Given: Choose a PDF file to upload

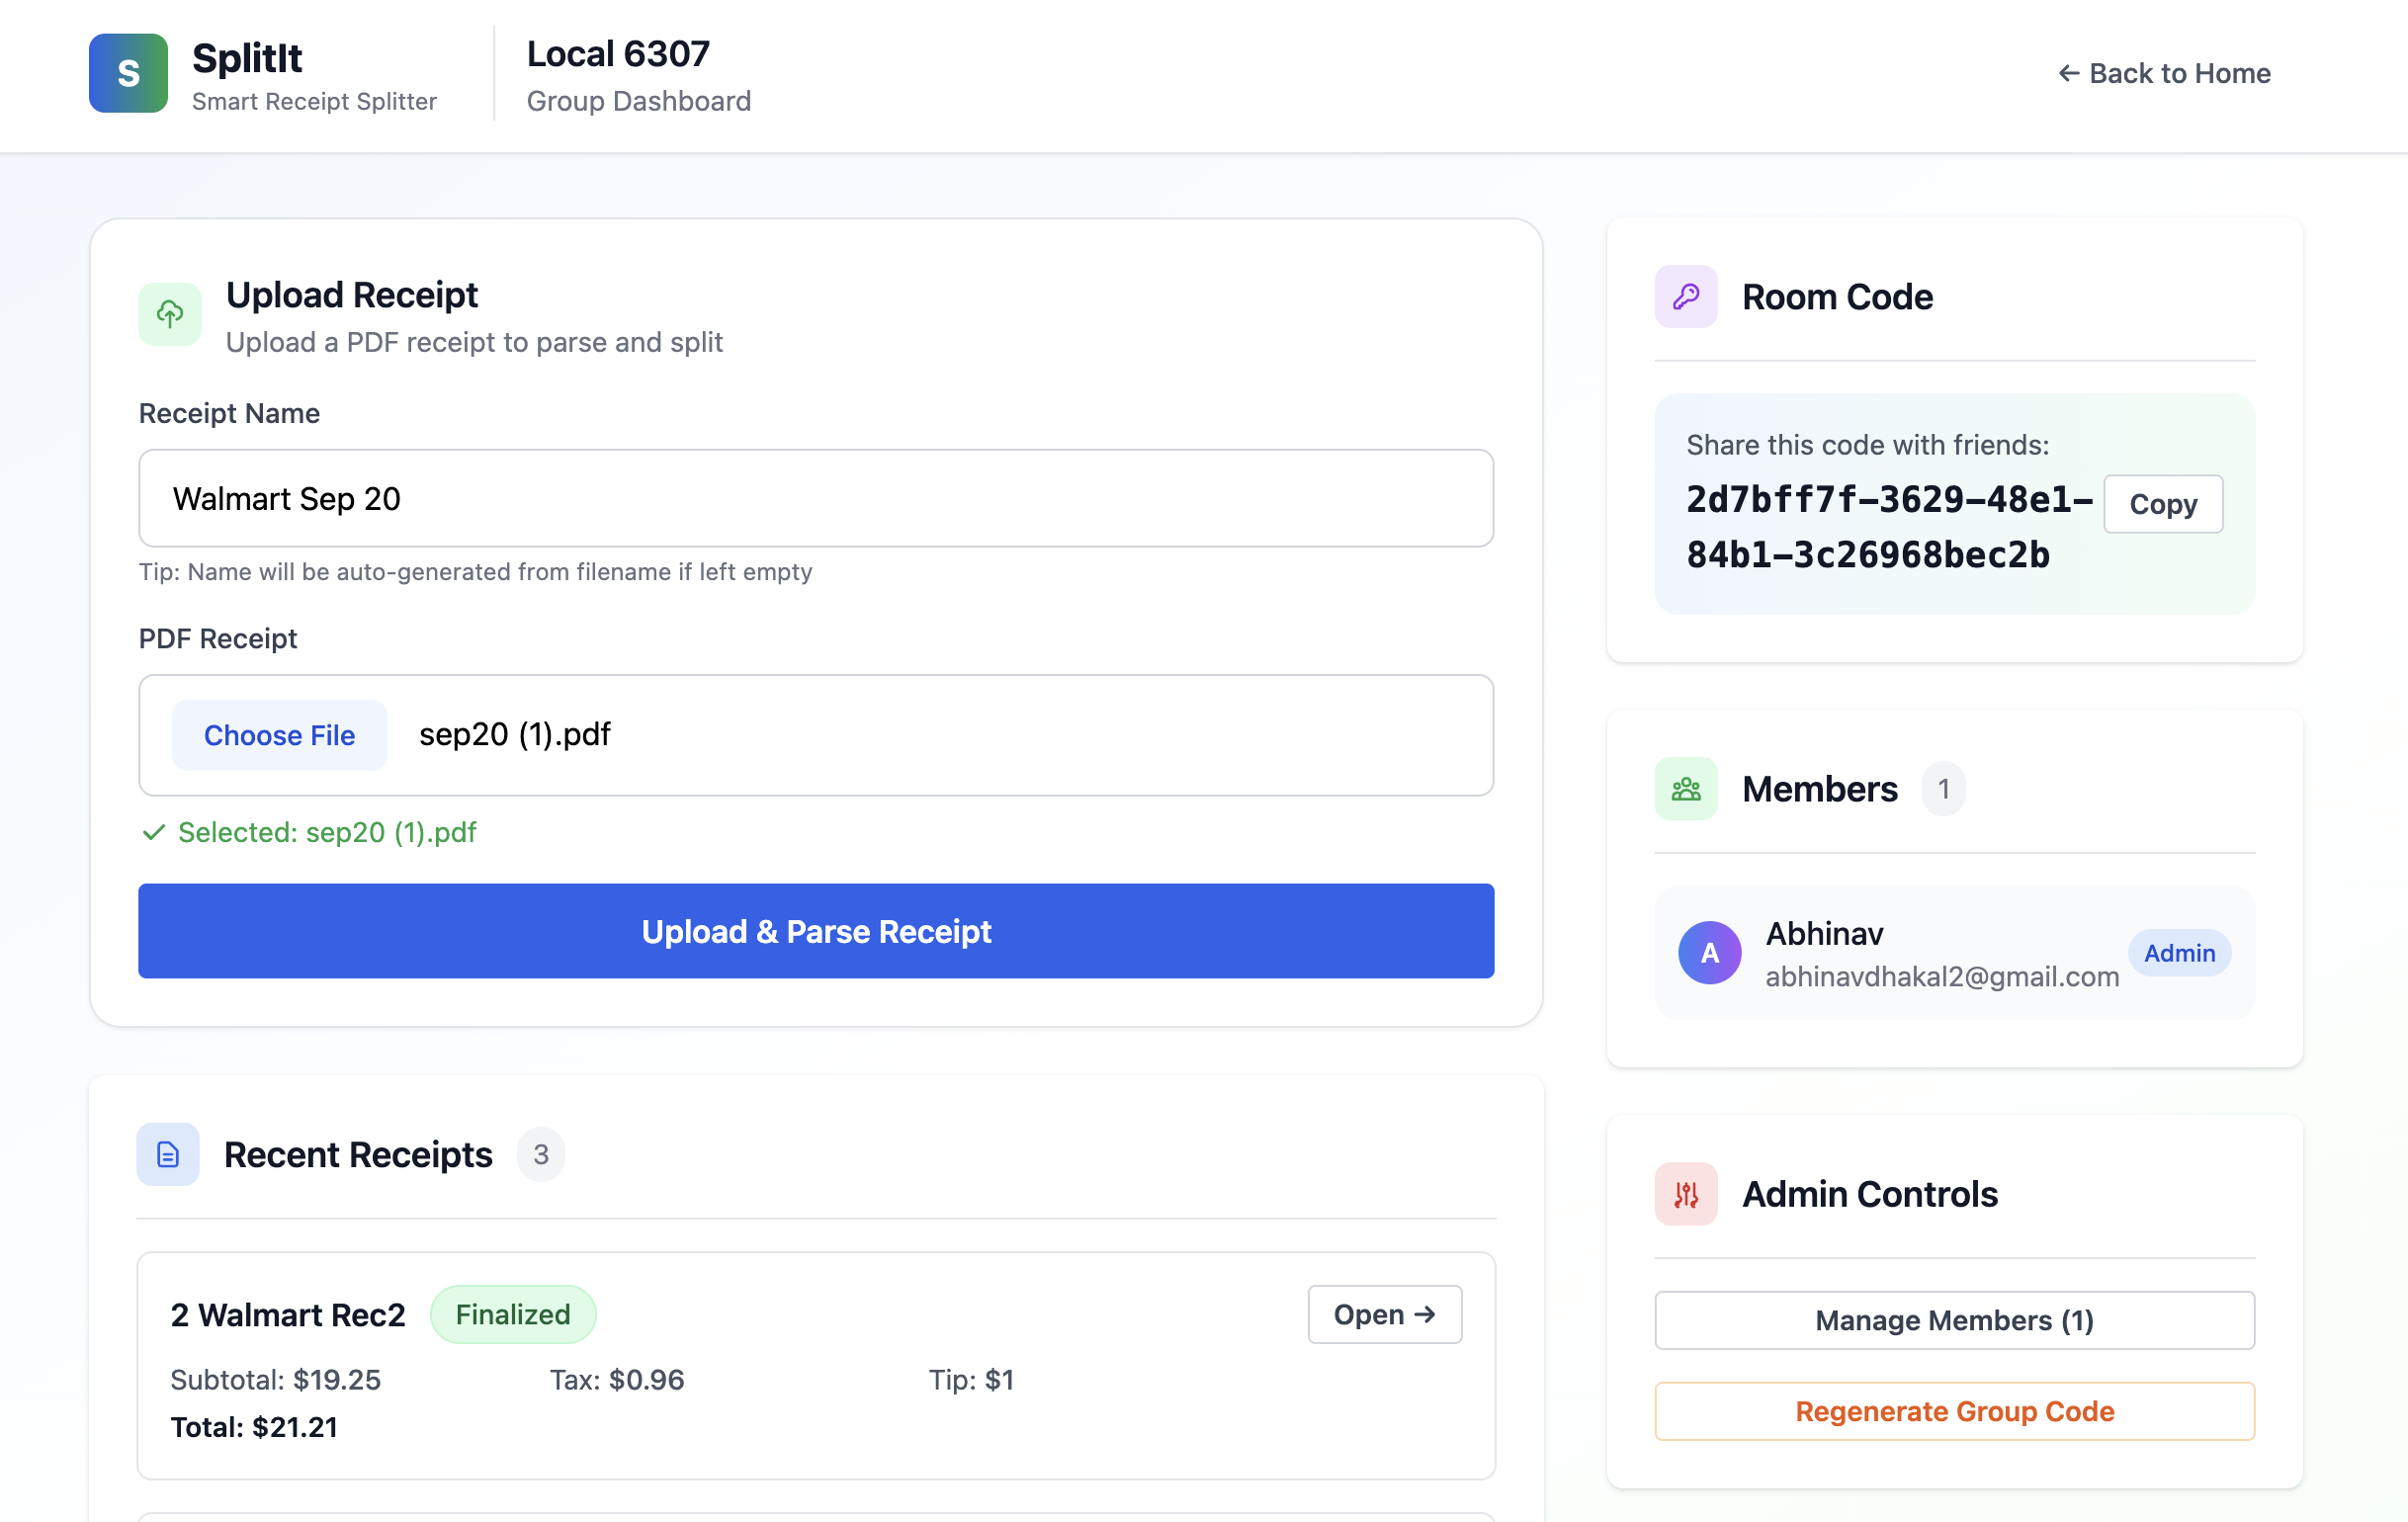Looking at the screenshot, I should pyautogui.click(x=279, y=735).
